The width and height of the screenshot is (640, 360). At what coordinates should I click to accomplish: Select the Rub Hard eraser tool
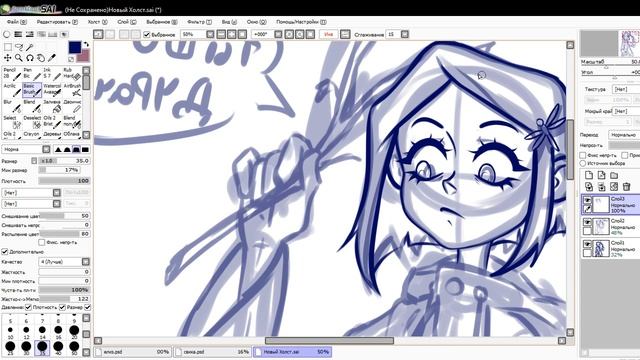72,74
